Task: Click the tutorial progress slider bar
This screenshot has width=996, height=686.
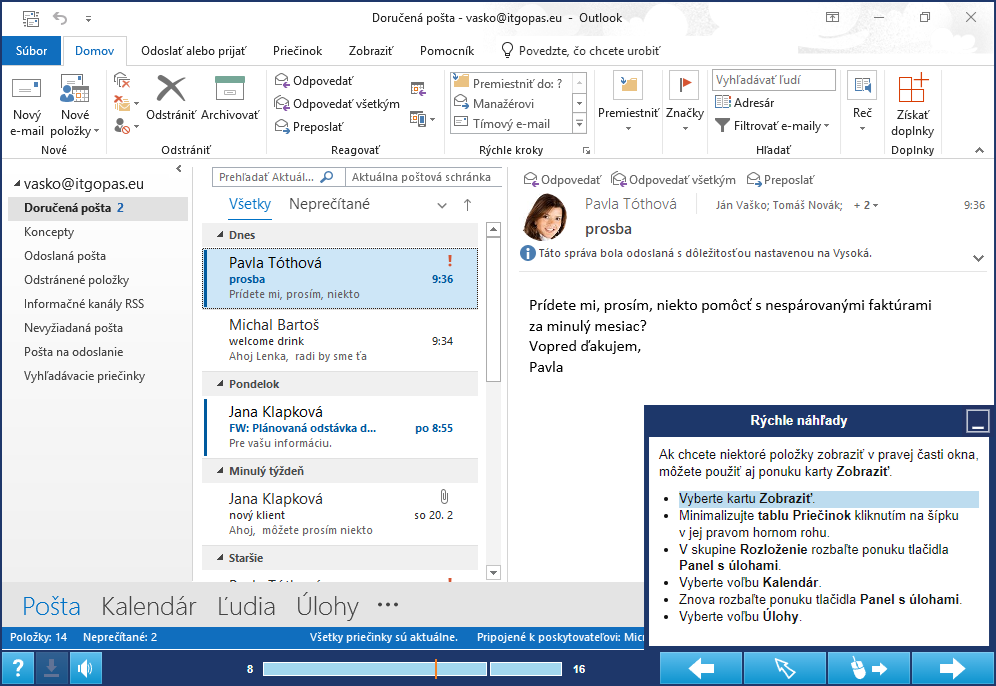Action: tap(412, 669)
